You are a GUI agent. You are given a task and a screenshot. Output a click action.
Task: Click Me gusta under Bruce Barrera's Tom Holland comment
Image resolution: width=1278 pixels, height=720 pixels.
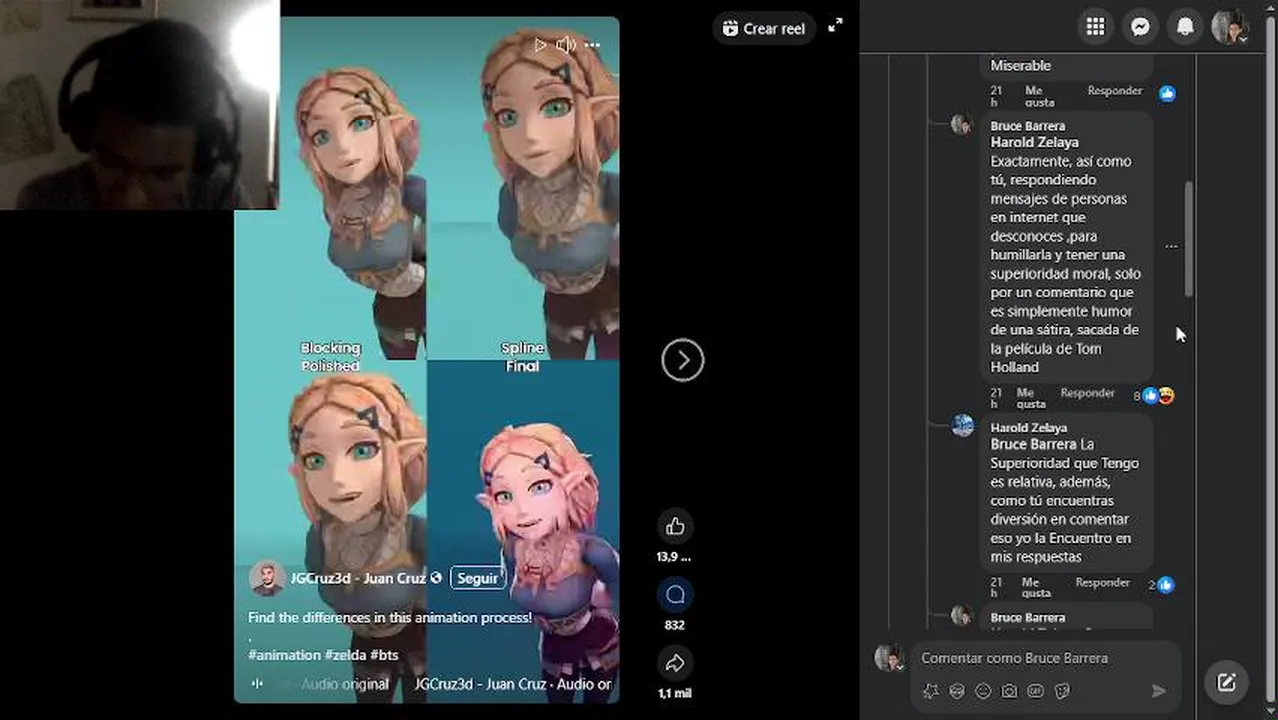(x=1032, y=398)
